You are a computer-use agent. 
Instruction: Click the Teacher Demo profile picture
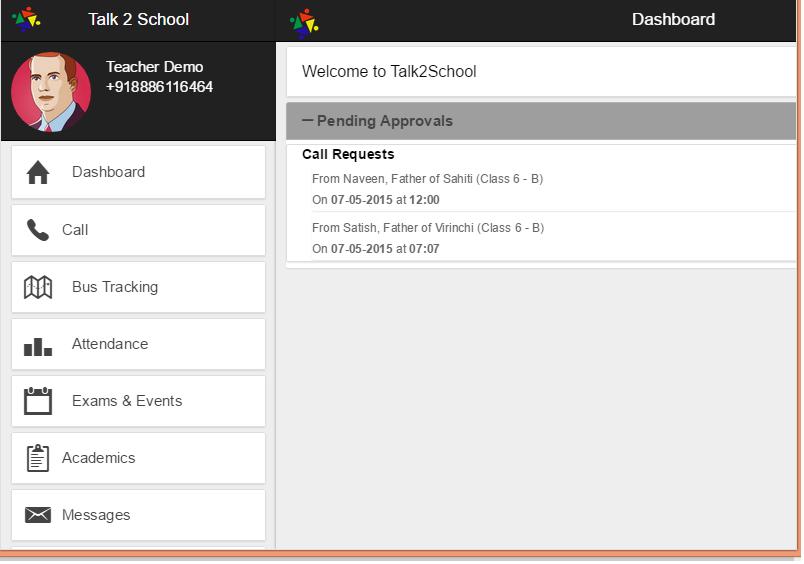click(x=51, y=92)
